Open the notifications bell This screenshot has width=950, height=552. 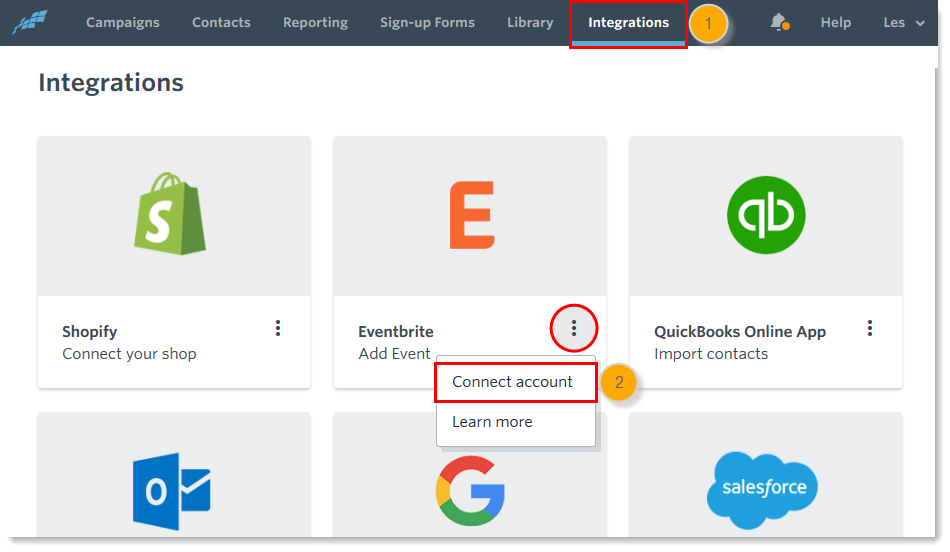779,22
